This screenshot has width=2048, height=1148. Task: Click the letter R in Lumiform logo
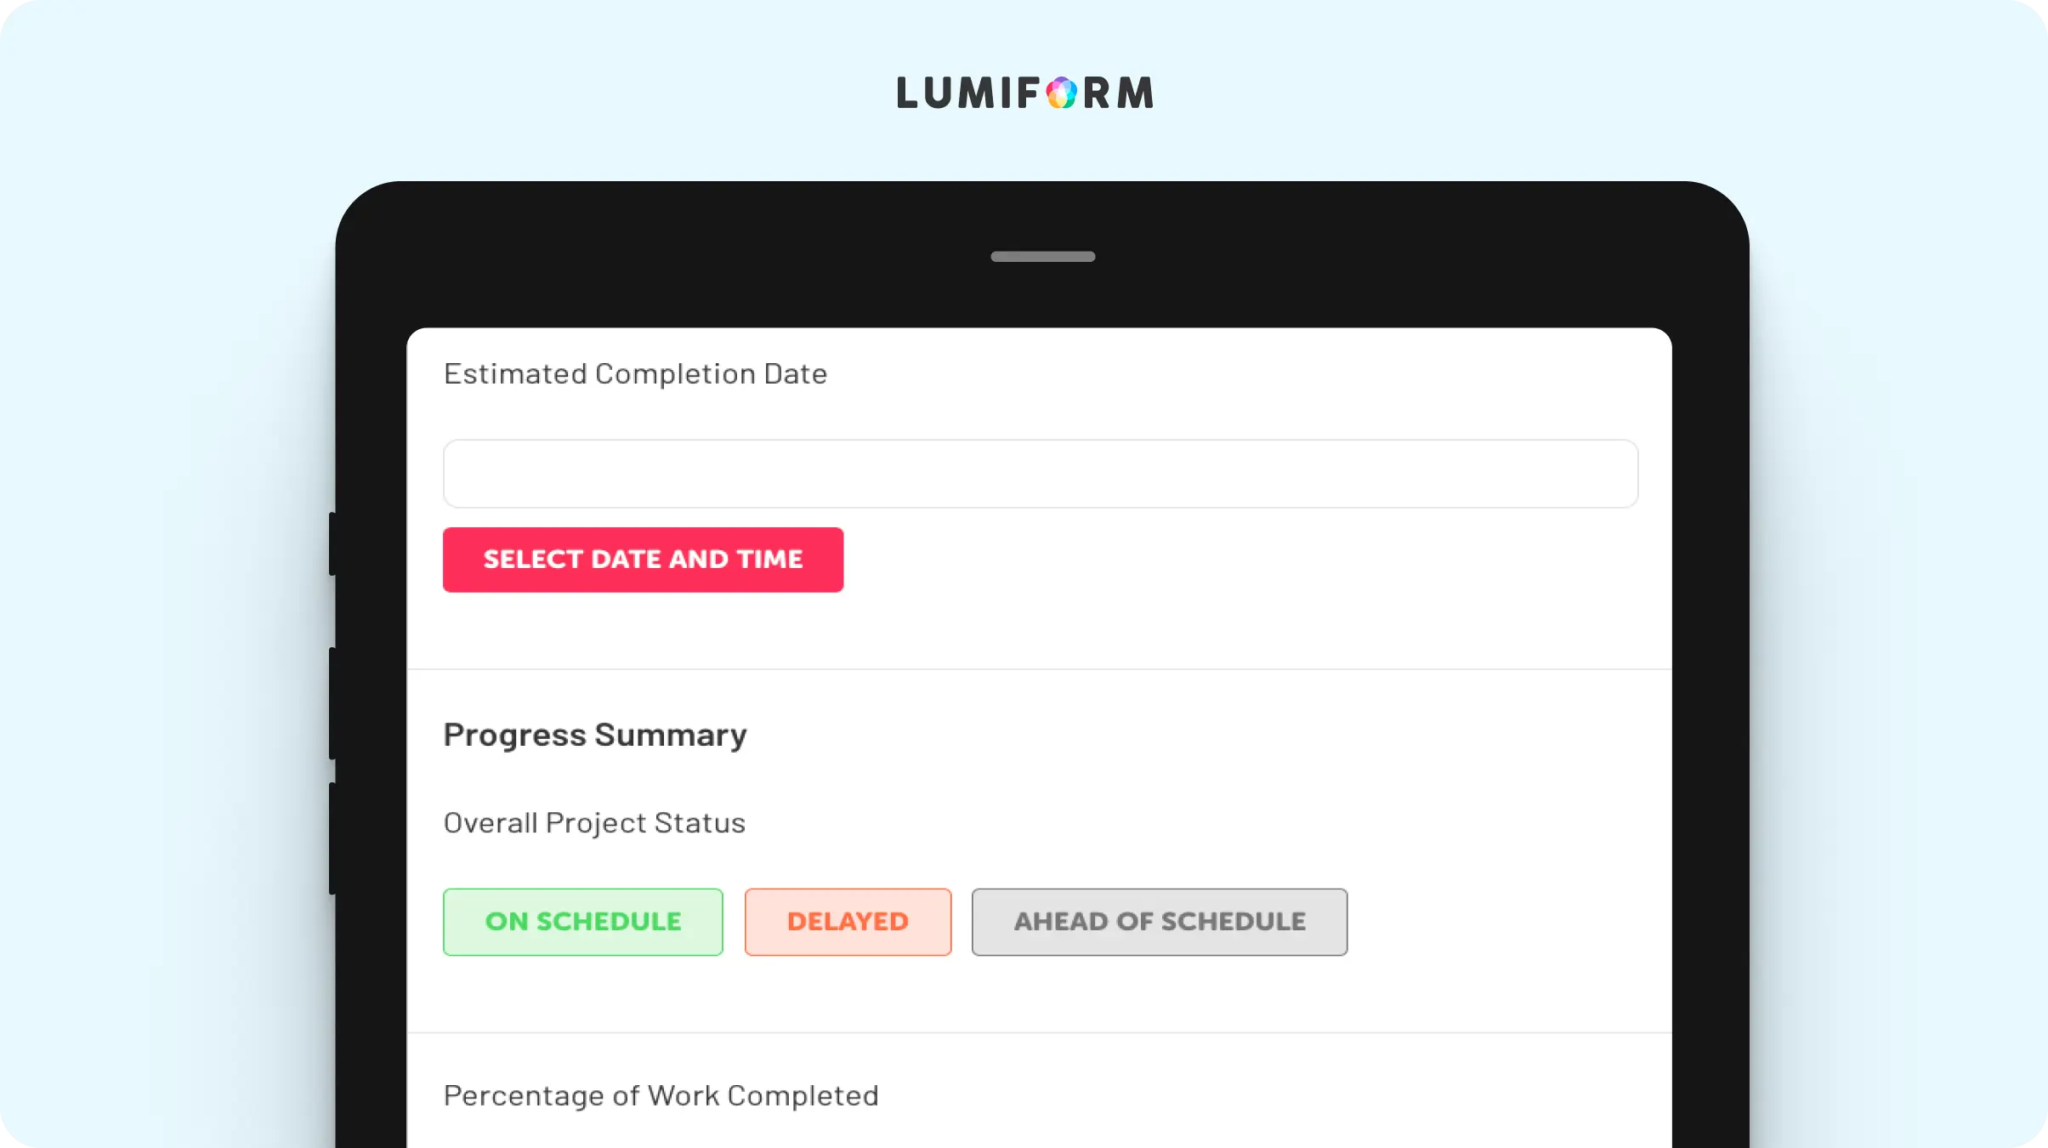tap(1097, 93)
